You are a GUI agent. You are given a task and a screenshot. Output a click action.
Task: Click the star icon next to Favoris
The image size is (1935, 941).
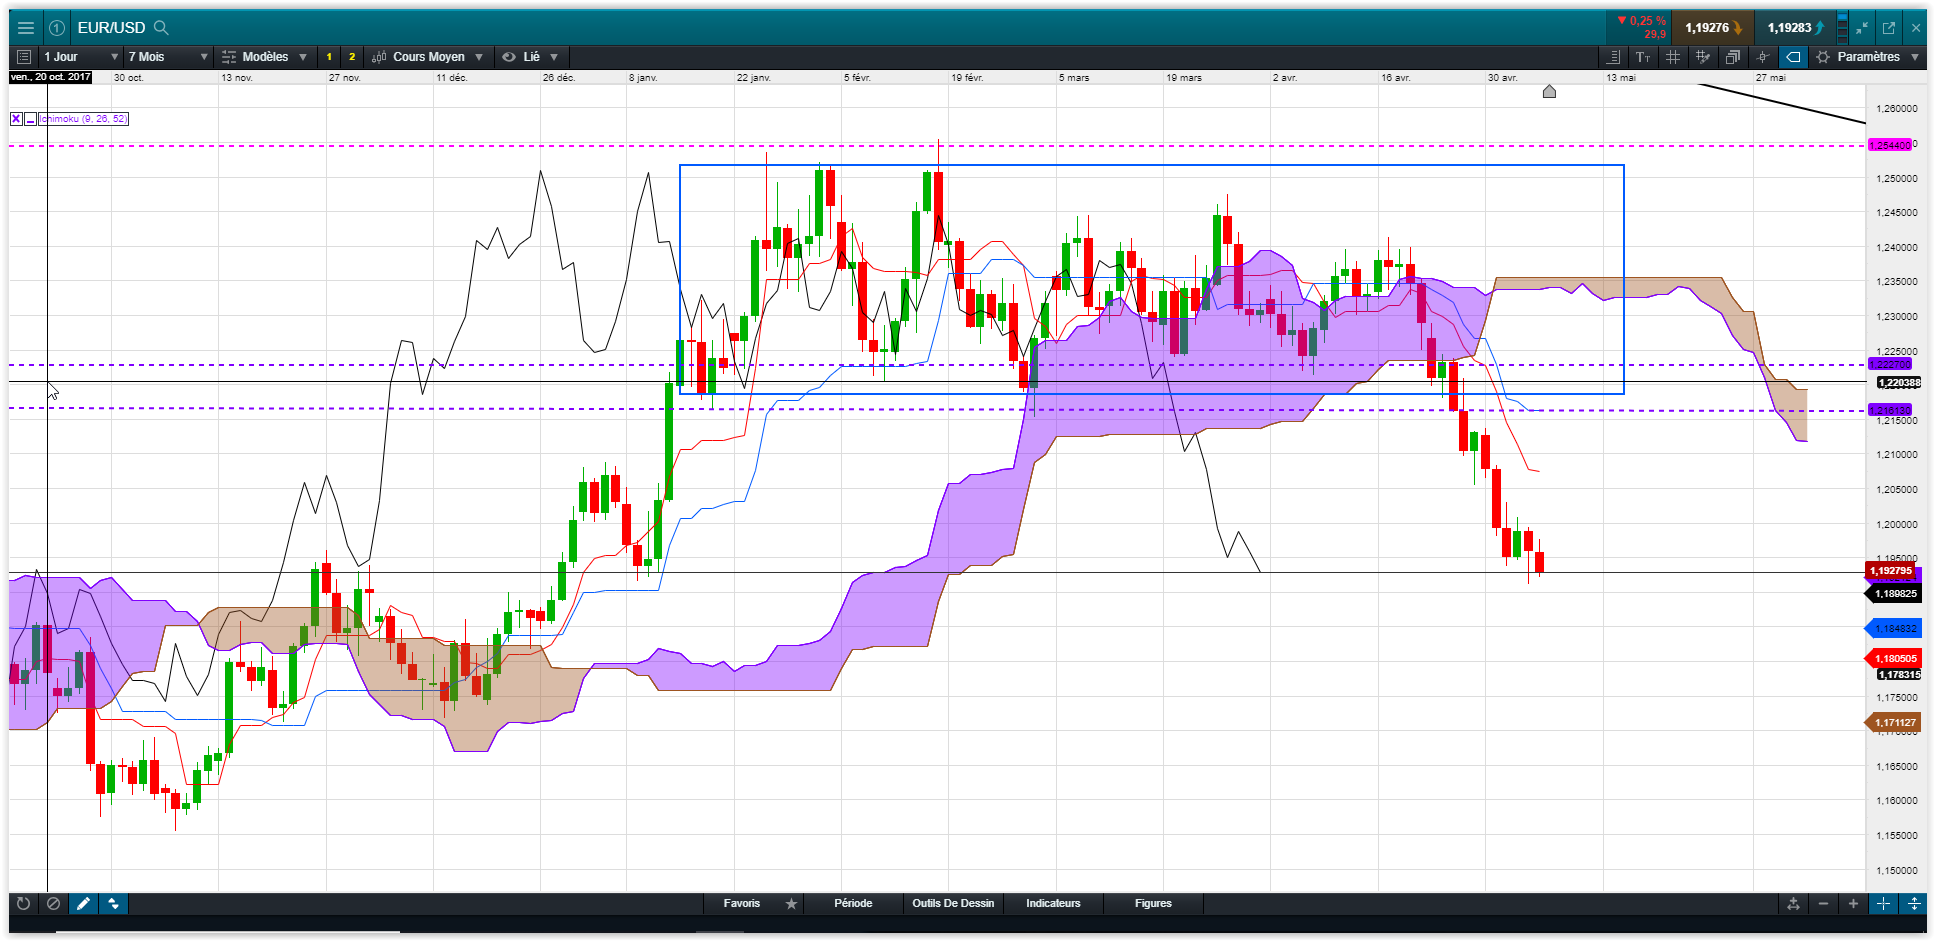791,903
